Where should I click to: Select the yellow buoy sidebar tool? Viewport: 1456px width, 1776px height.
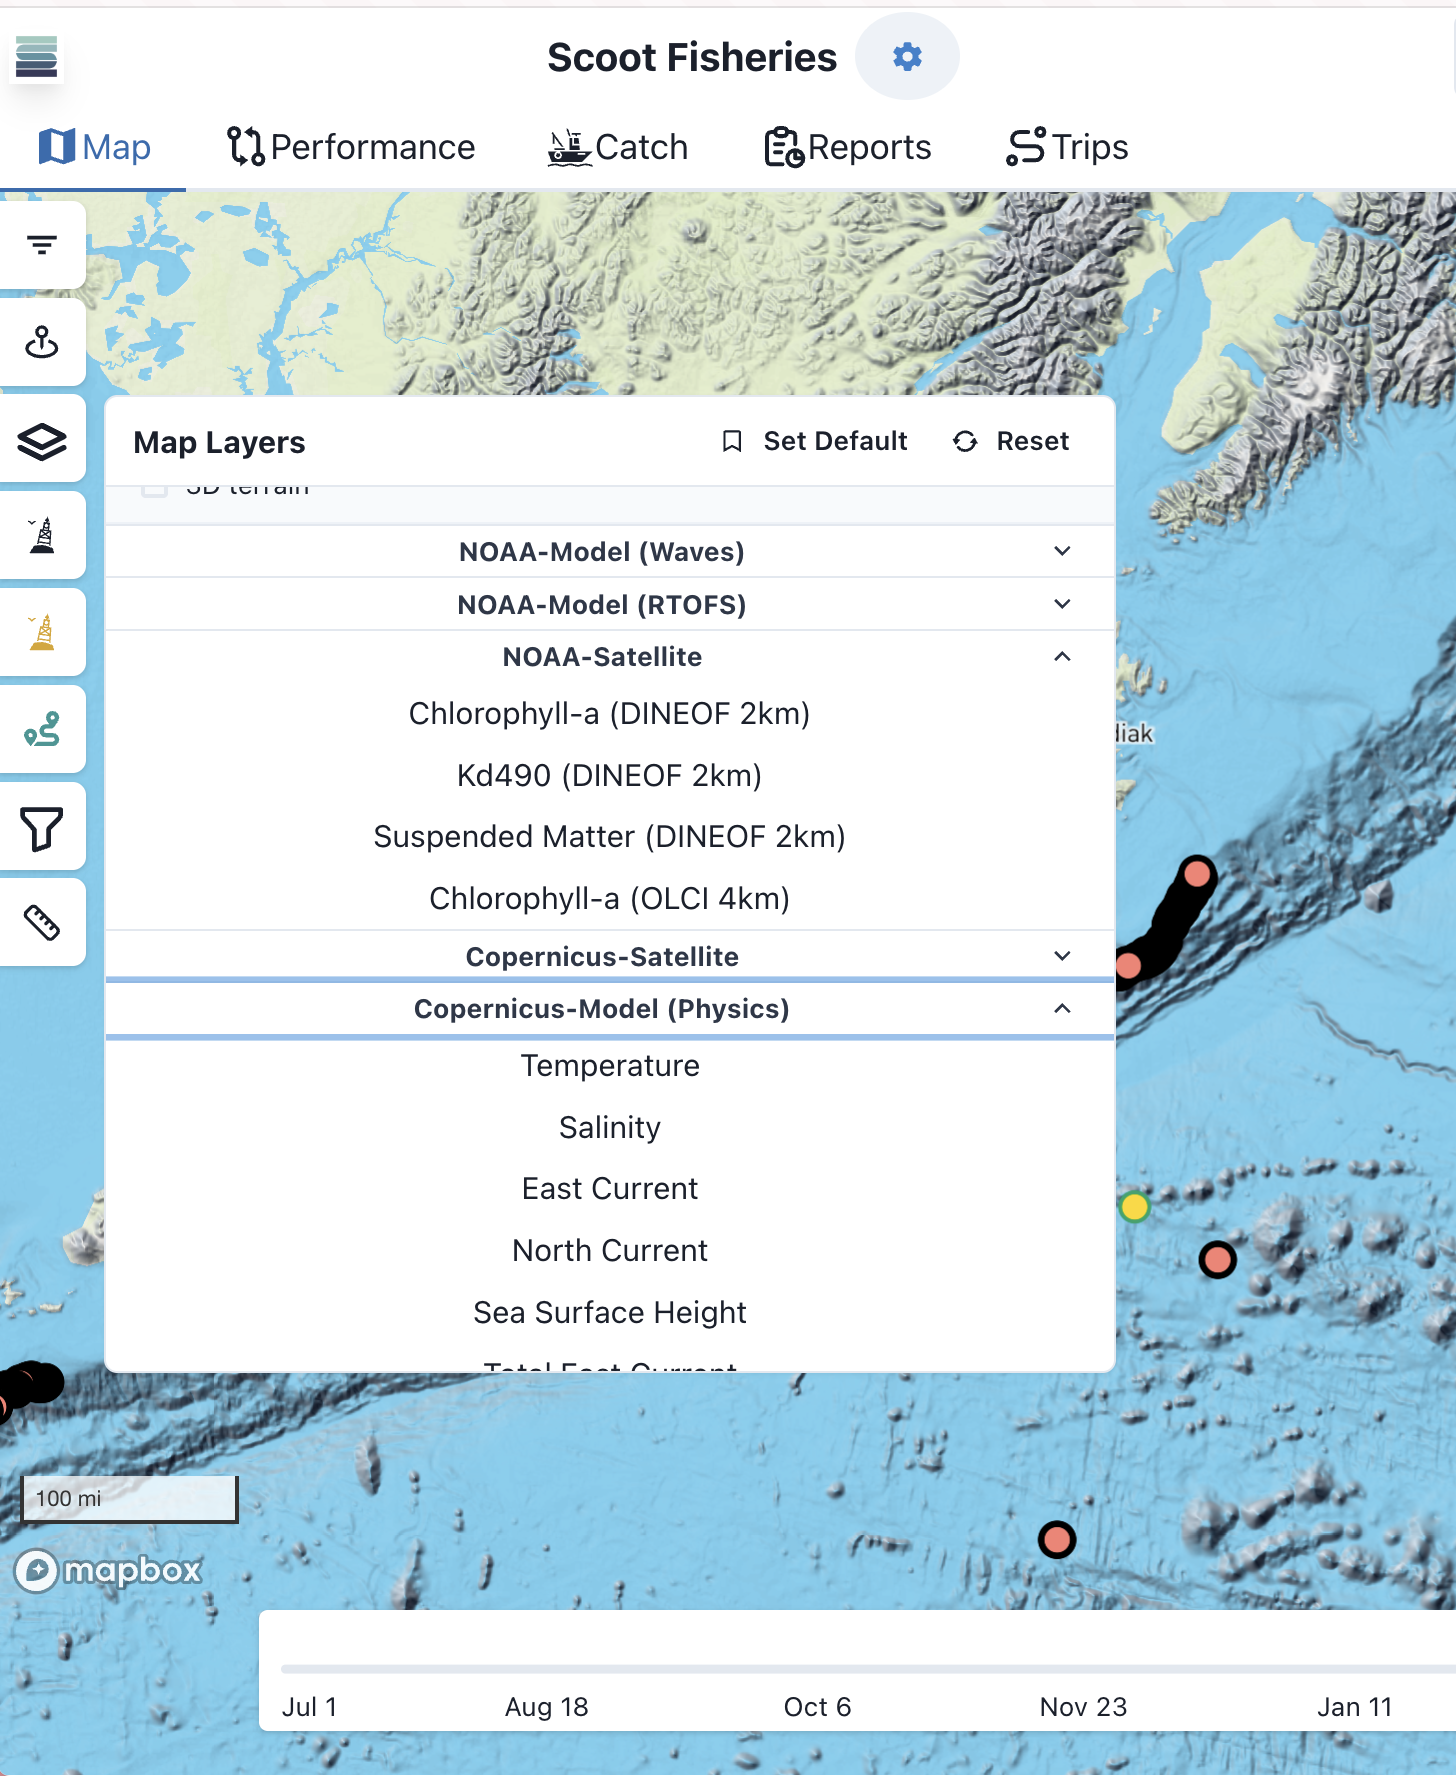[x=42, y=633]
